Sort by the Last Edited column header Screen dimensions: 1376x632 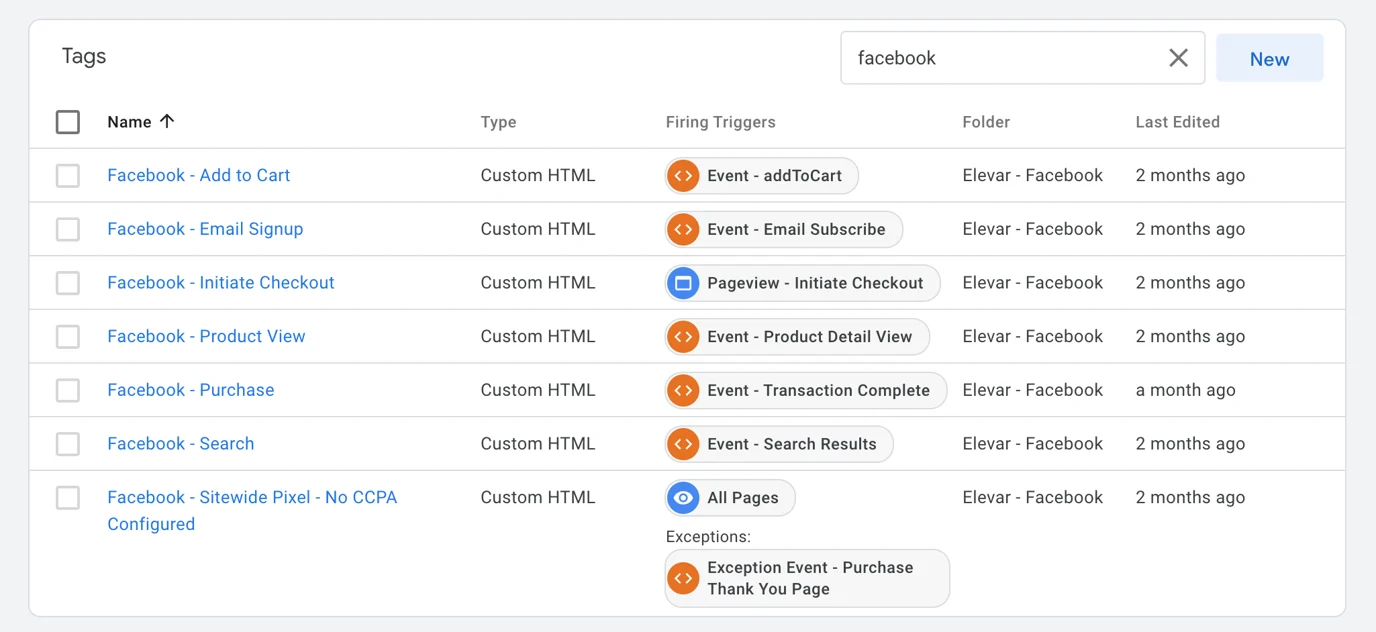(1177, 122)
